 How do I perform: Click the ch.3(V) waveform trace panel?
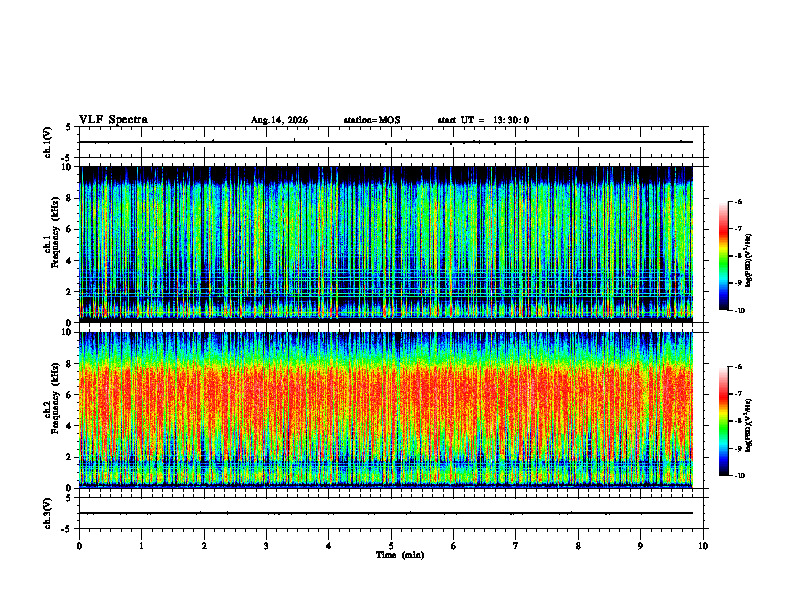[x=391, y=513]
